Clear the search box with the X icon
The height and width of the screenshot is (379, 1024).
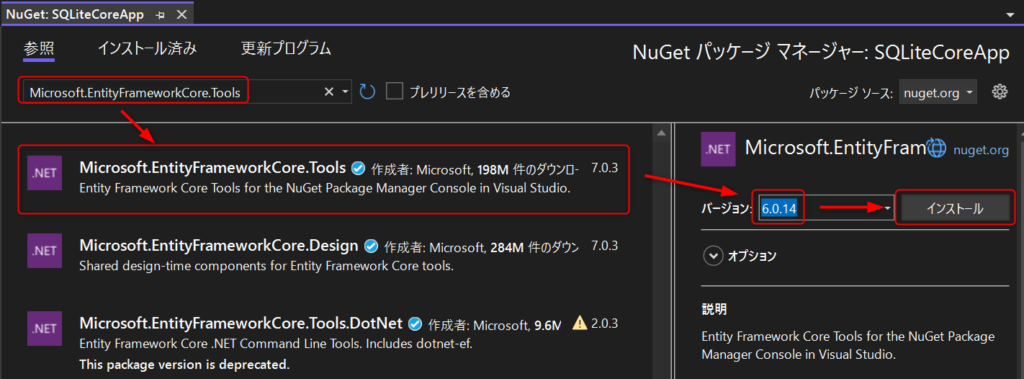coord(329,92)
